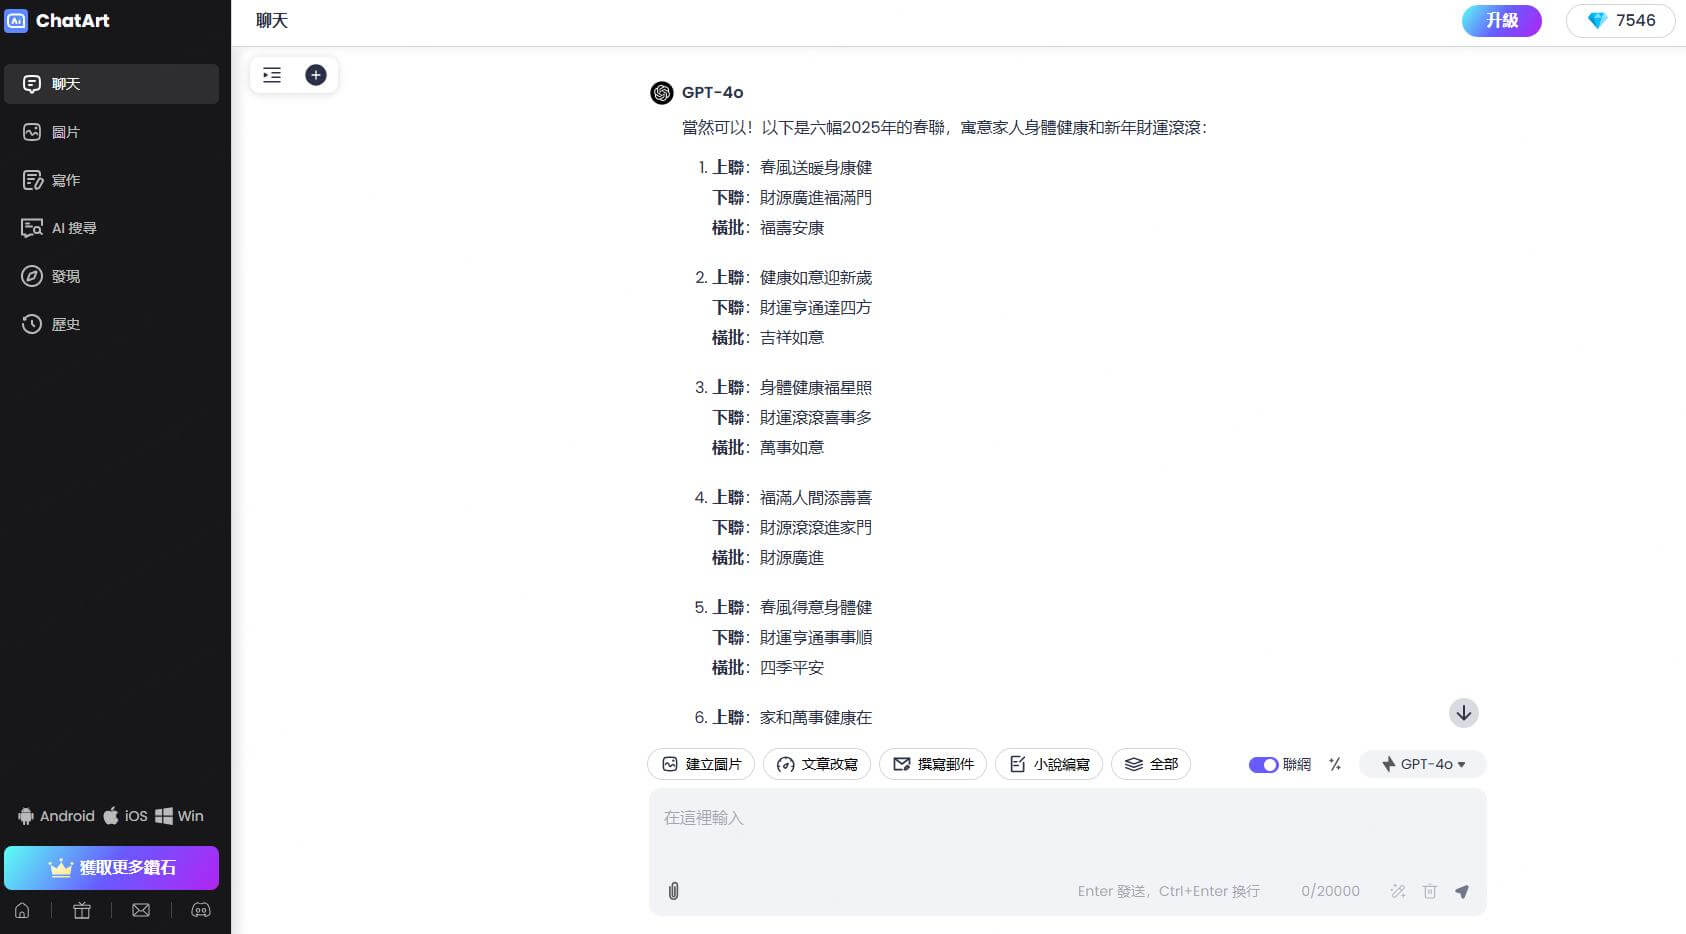The width and height of the screenshot is (1686, 934).
Task: Click the Android download link
Action: tap(56, 816)
